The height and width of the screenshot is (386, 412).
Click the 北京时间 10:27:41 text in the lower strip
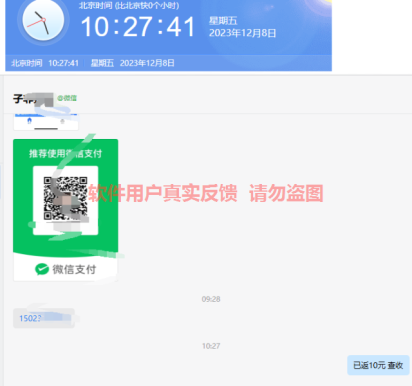point(45,63)
